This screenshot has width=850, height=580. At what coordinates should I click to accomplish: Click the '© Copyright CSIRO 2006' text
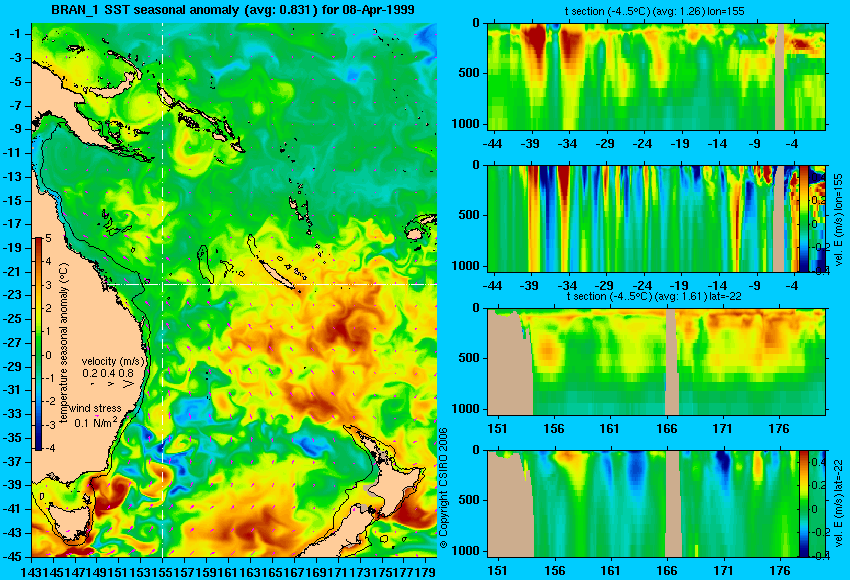443,488
